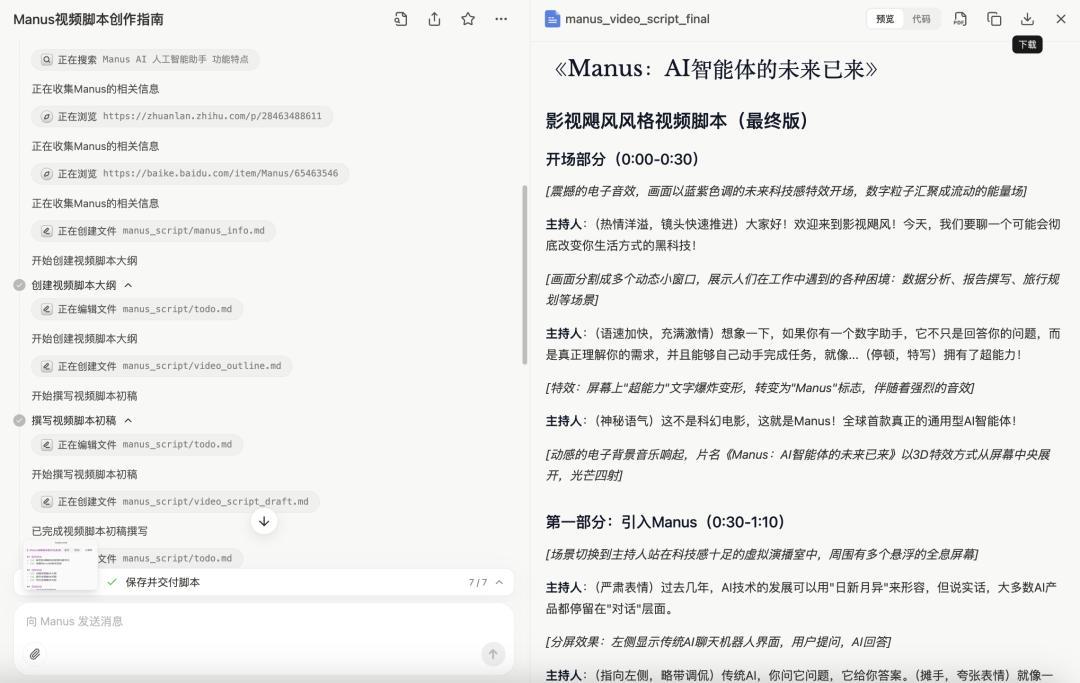Expand the 7/7 task progress chevron
This screenshot has height=683, width=1080.
[499, 582]
